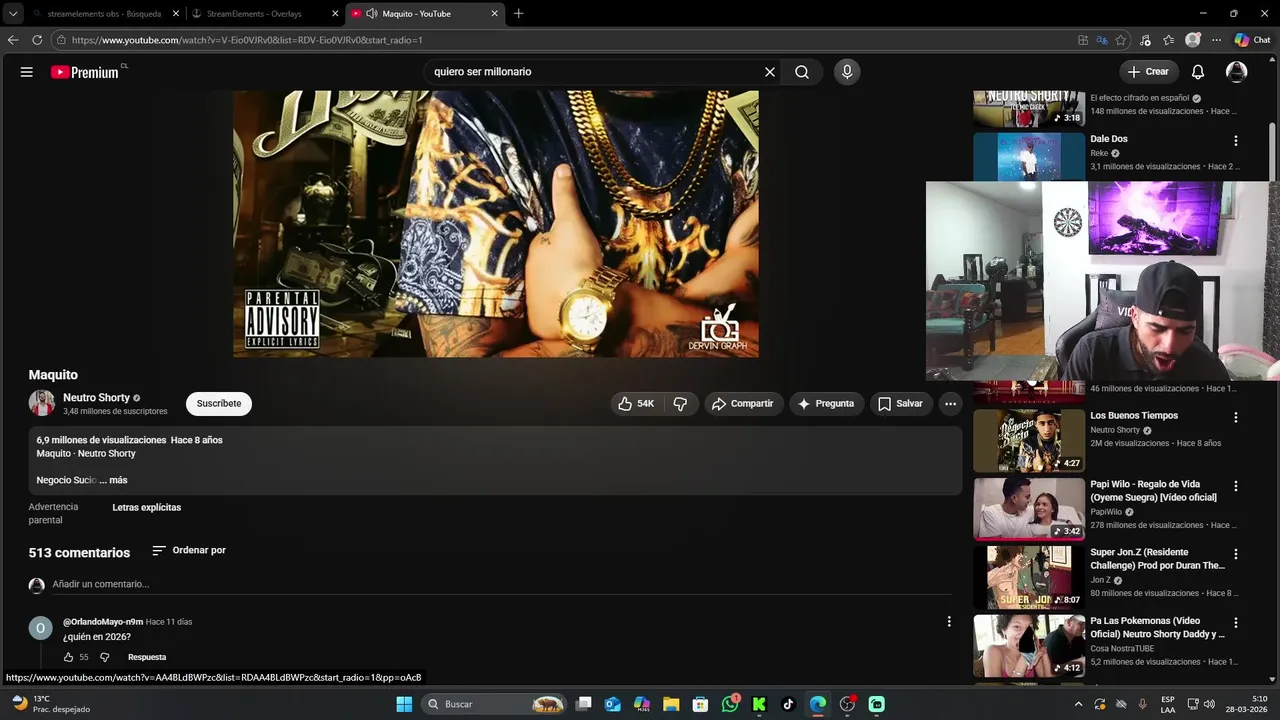Go back in browser history

(x=13, y=40)
